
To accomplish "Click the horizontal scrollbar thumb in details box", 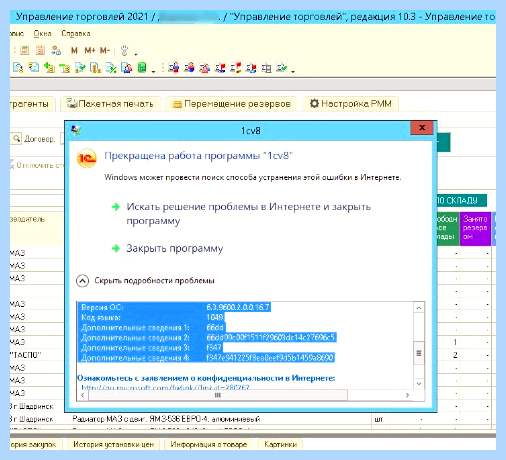I will coord(218,395).
